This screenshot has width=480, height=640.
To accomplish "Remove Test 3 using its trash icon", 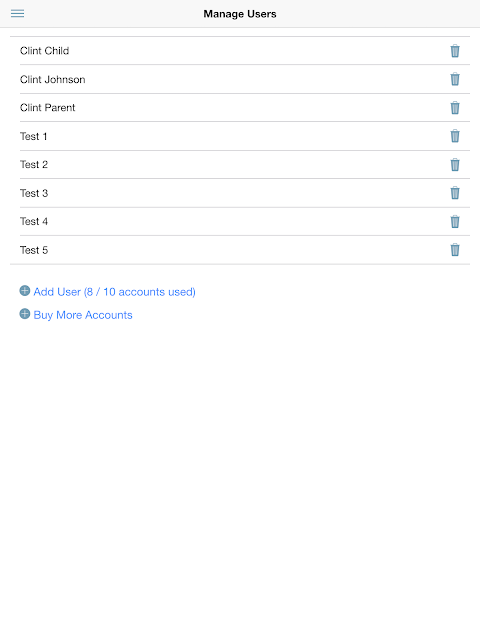I will tap(455, 193).
